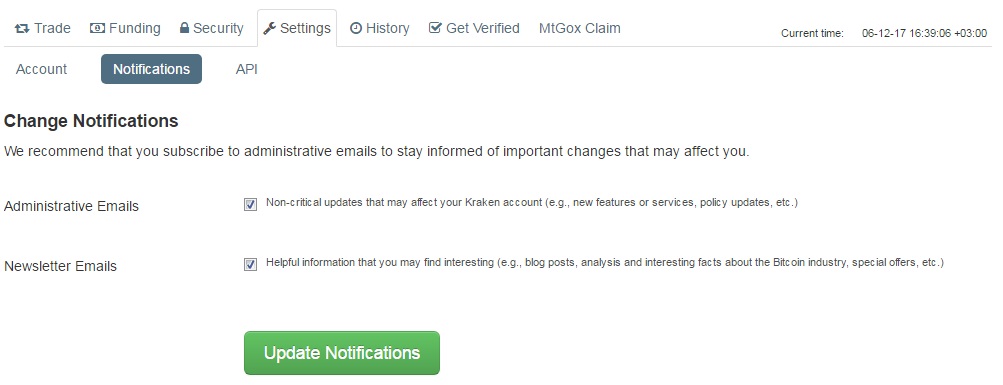Uncheck the Newsletter Emails checkbox
Image resolution: width=1003 pixels, height=385 pixels.
coord(250,264)
